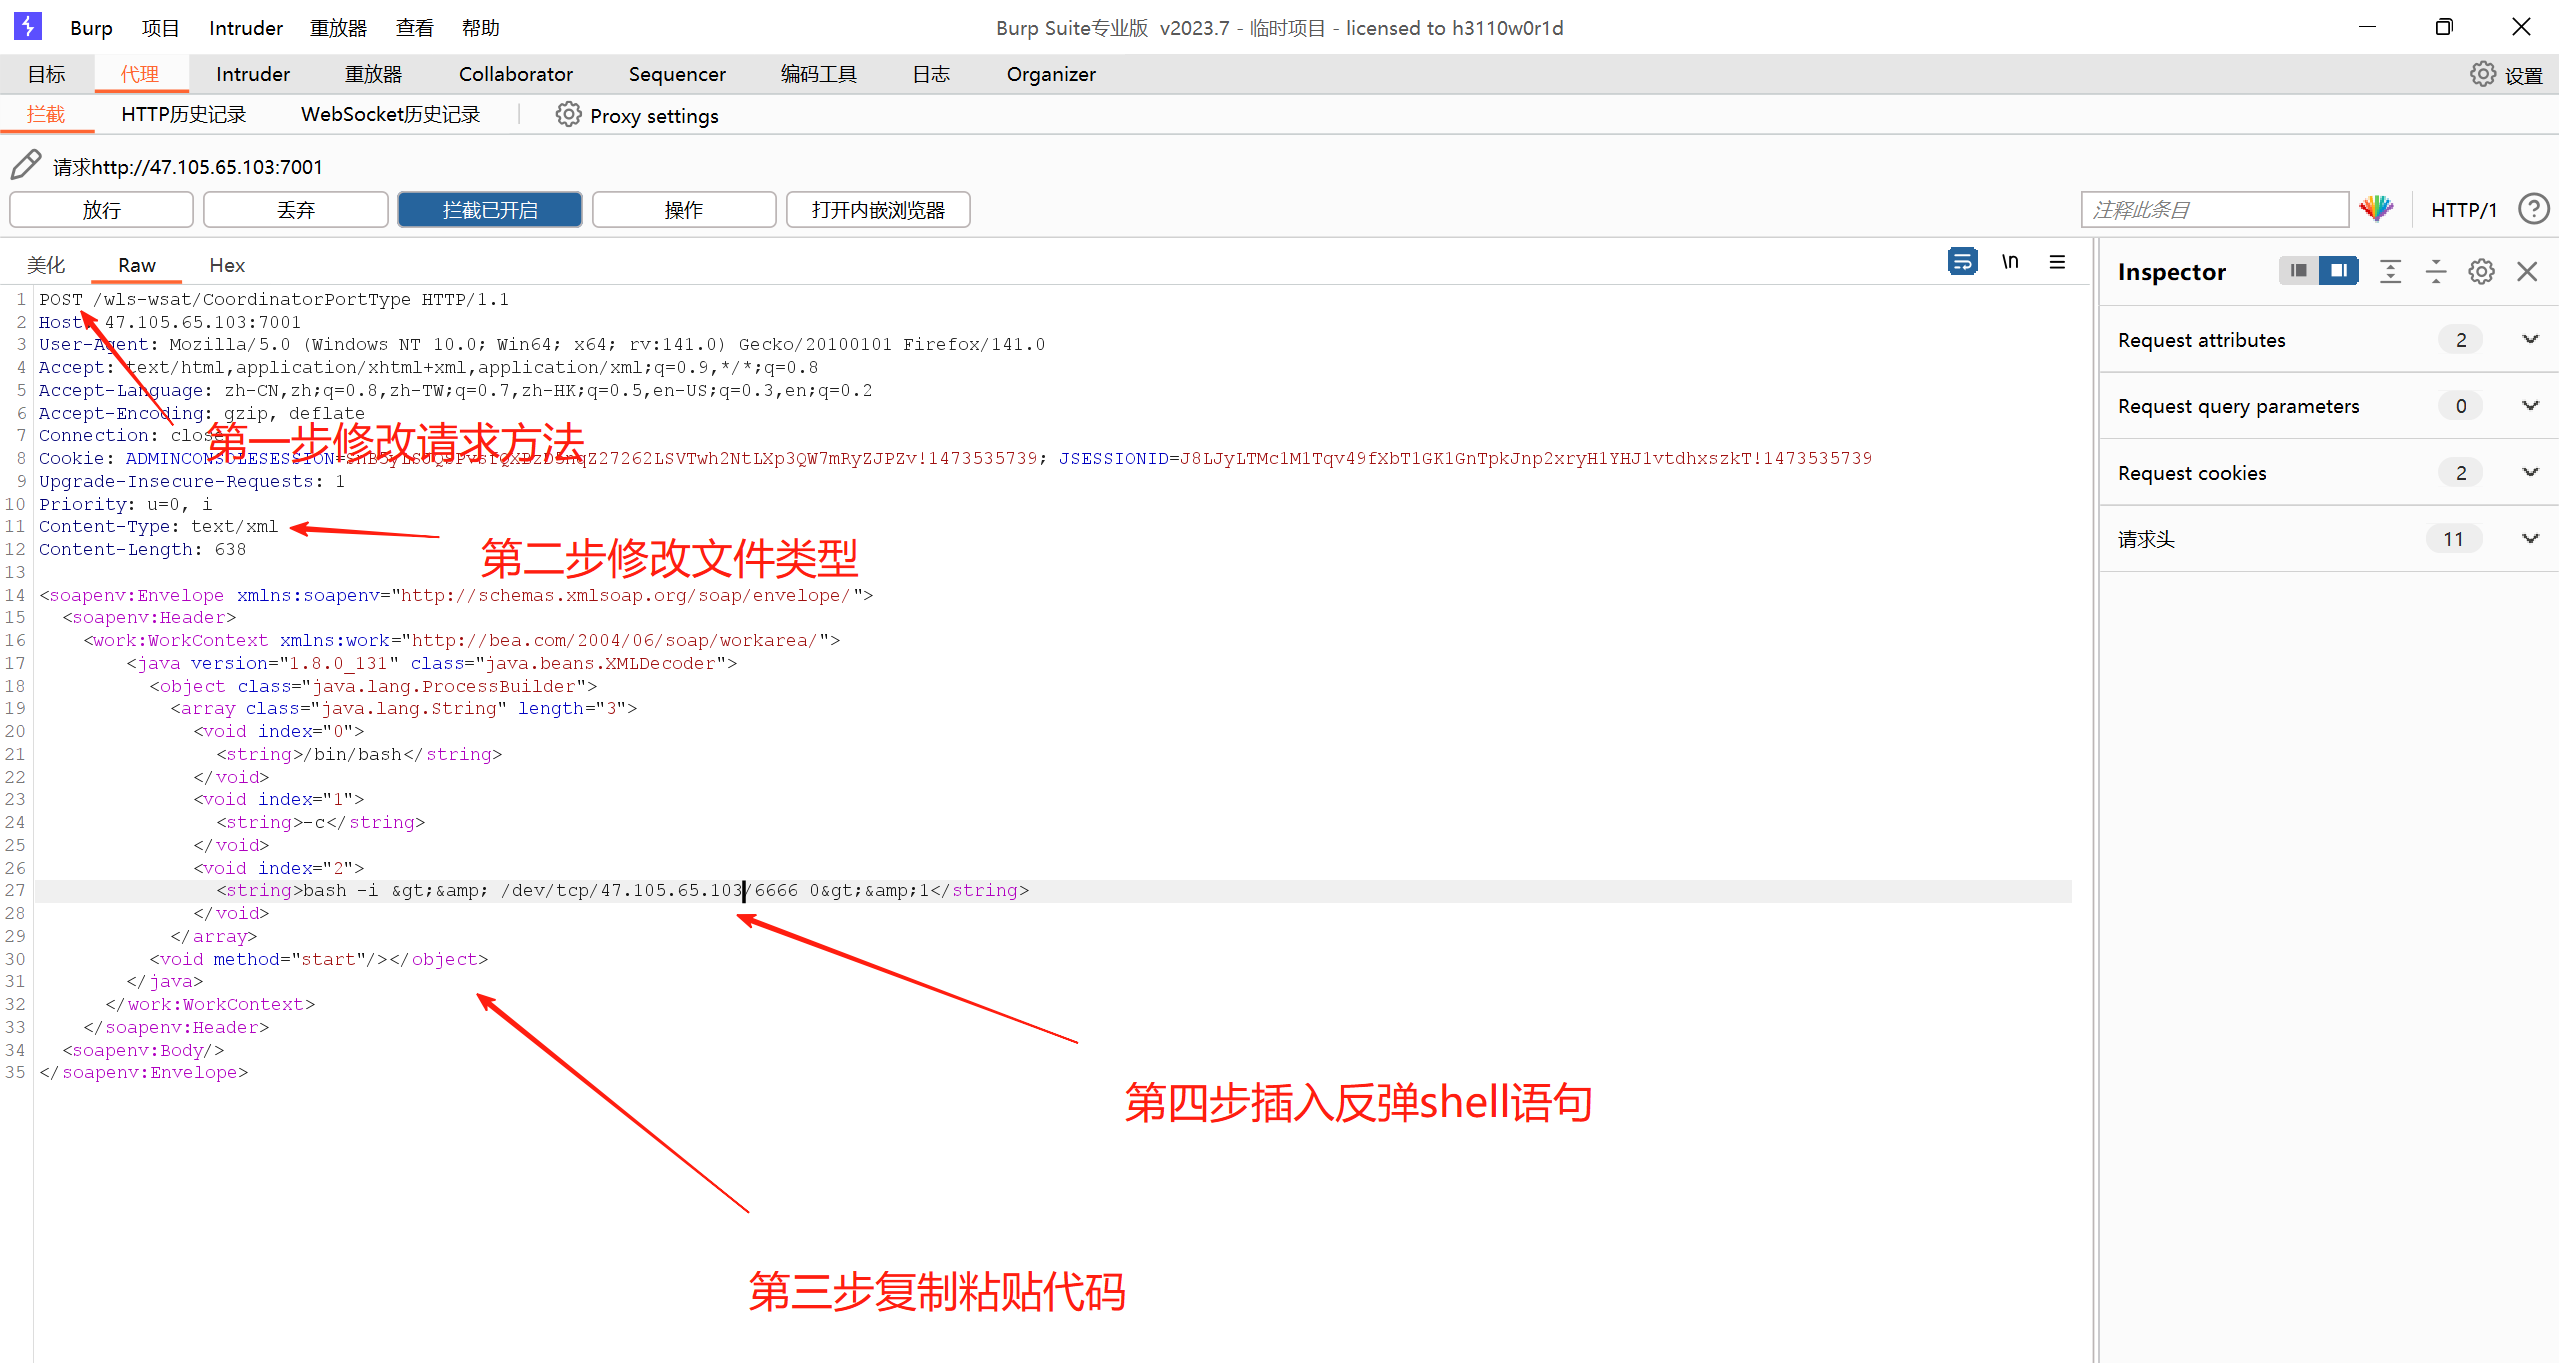This screenshot has width=2559, height=1363.
Task: Expand the 请求头 section
Action: (x=2530, y=538)
